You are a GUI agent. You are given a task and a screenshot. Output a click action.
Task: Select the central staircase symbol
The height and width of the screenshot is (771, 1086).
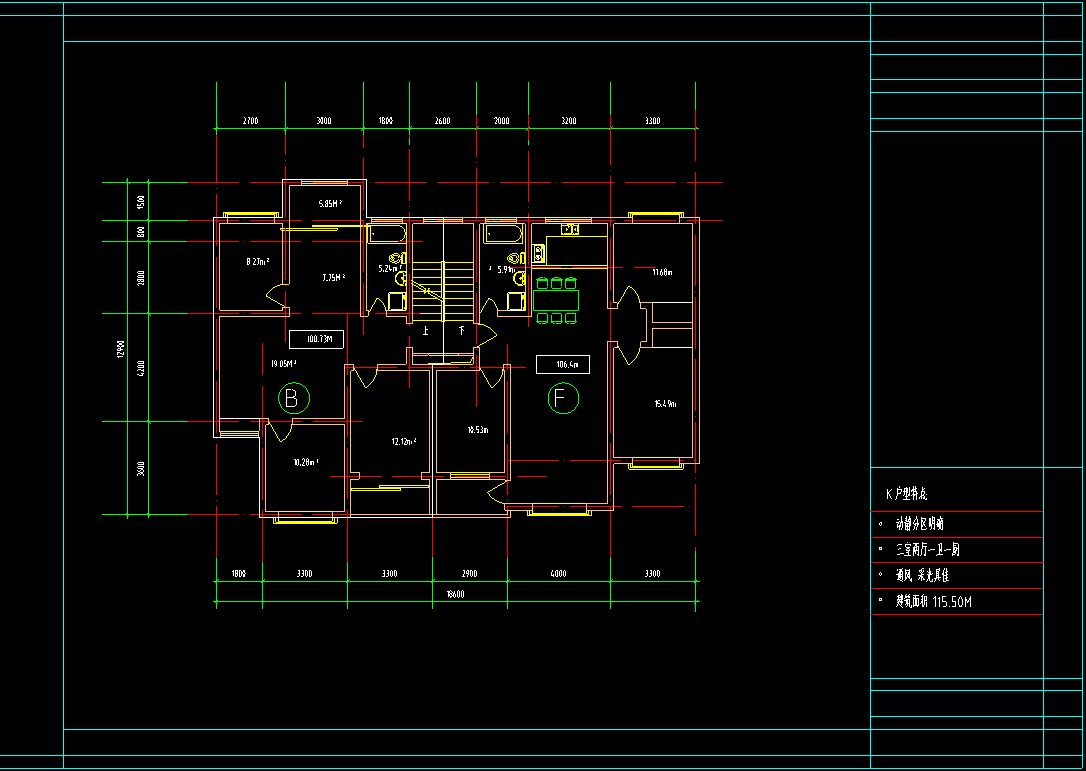(x=443, y=290)
